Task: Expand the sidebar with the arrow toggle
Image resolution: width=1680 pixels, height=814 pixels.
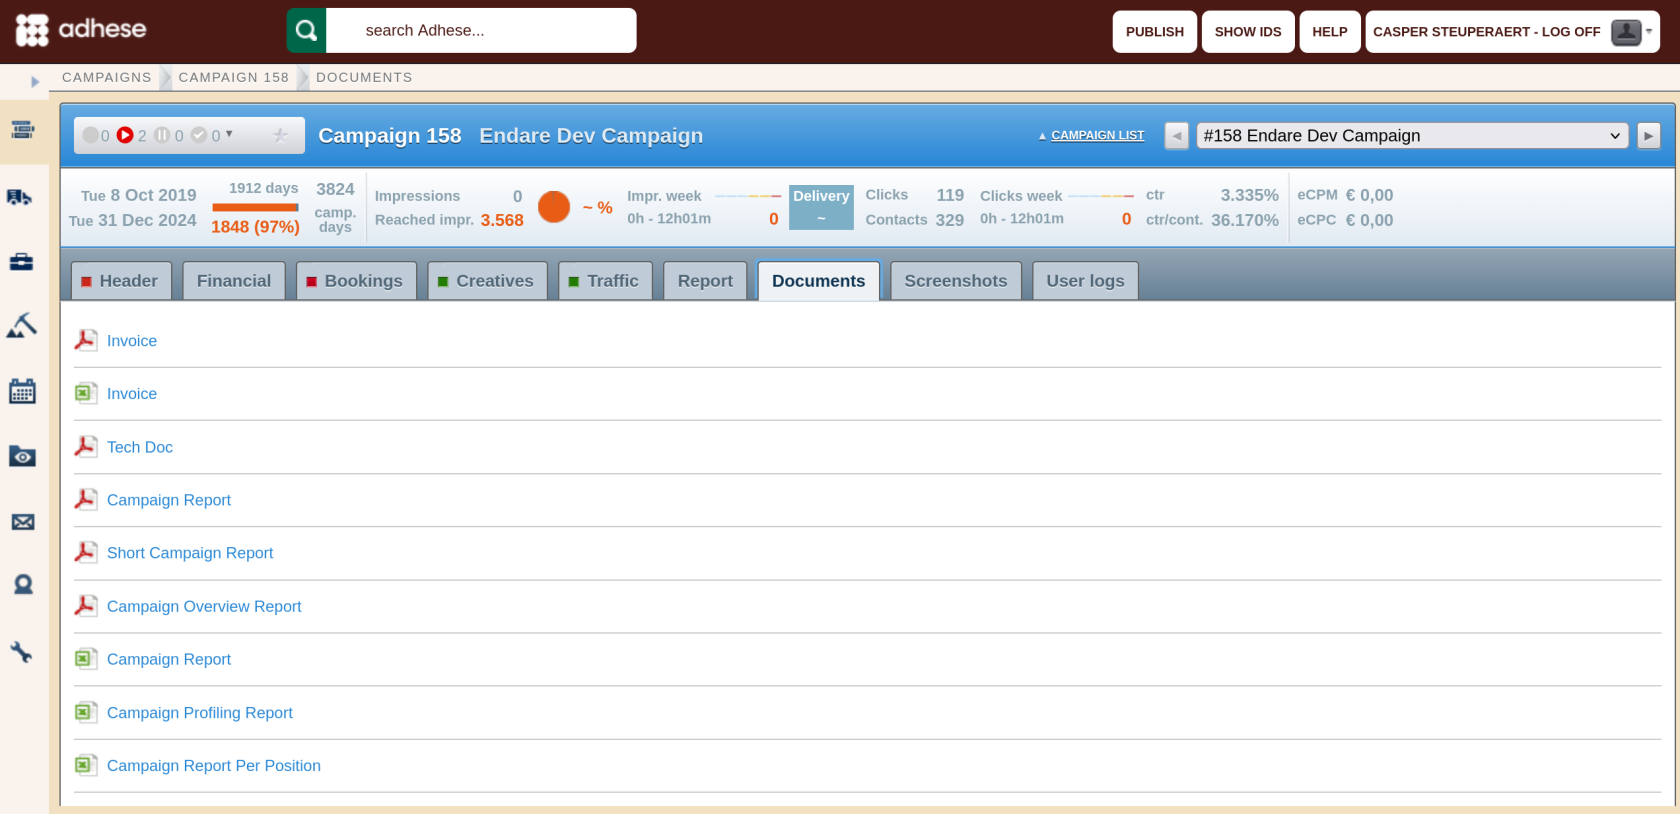Action: pyautogui.click(x=35, y=82)
